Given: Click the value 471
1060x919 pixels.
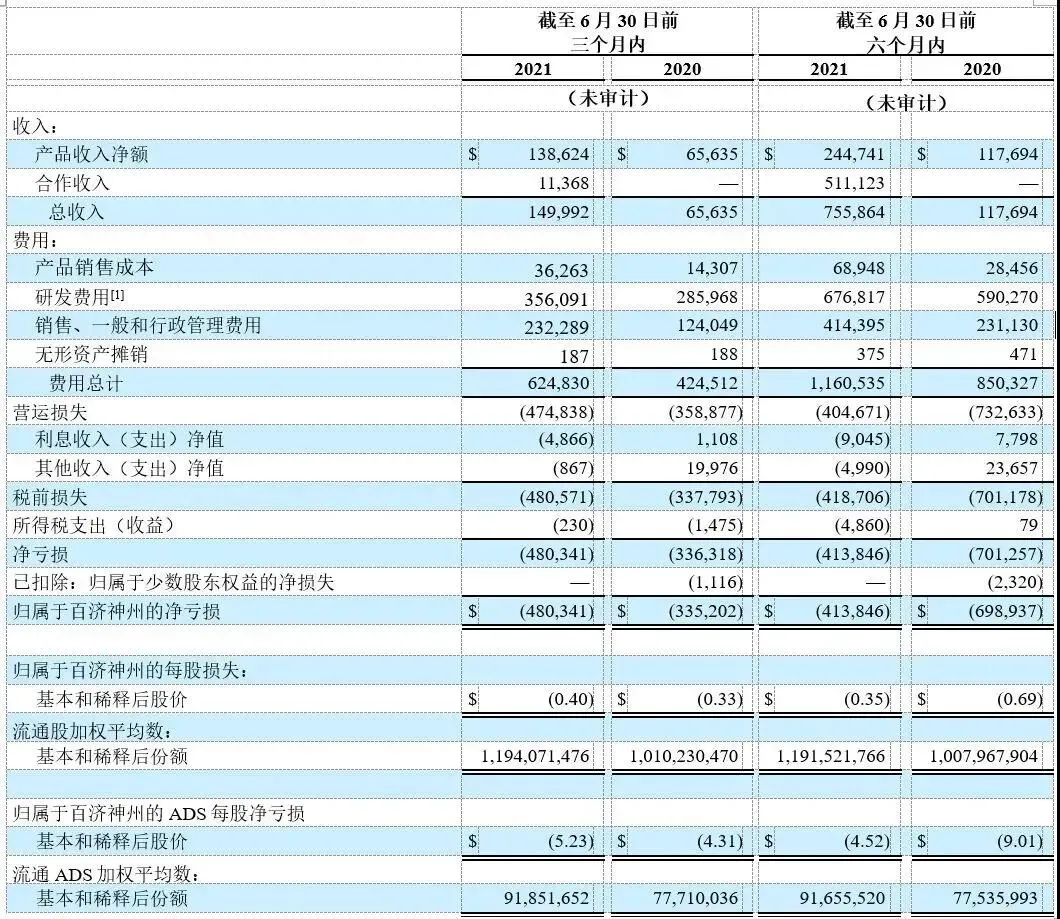Looking at the screenshot, I should click(1023, 354).
